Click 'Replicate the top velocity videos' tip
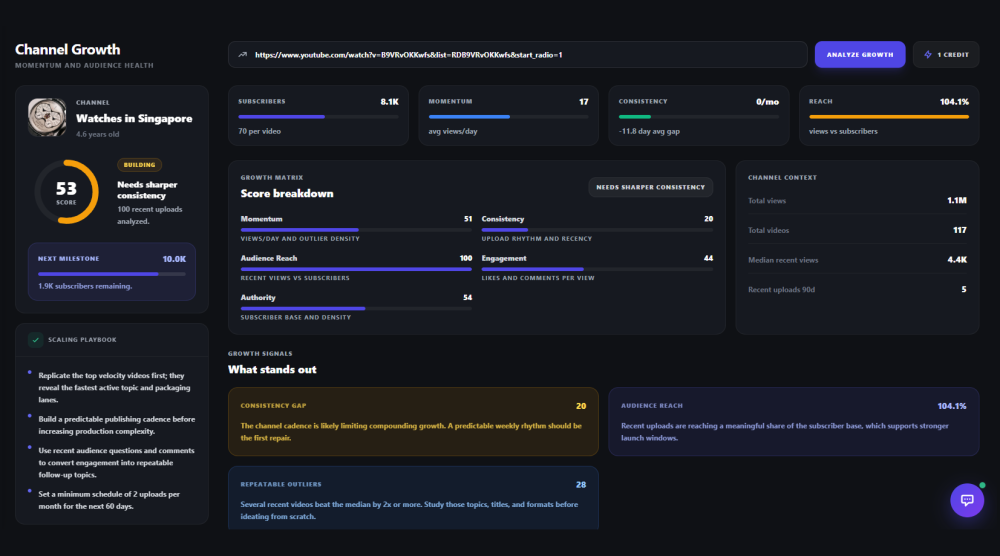 115,388
